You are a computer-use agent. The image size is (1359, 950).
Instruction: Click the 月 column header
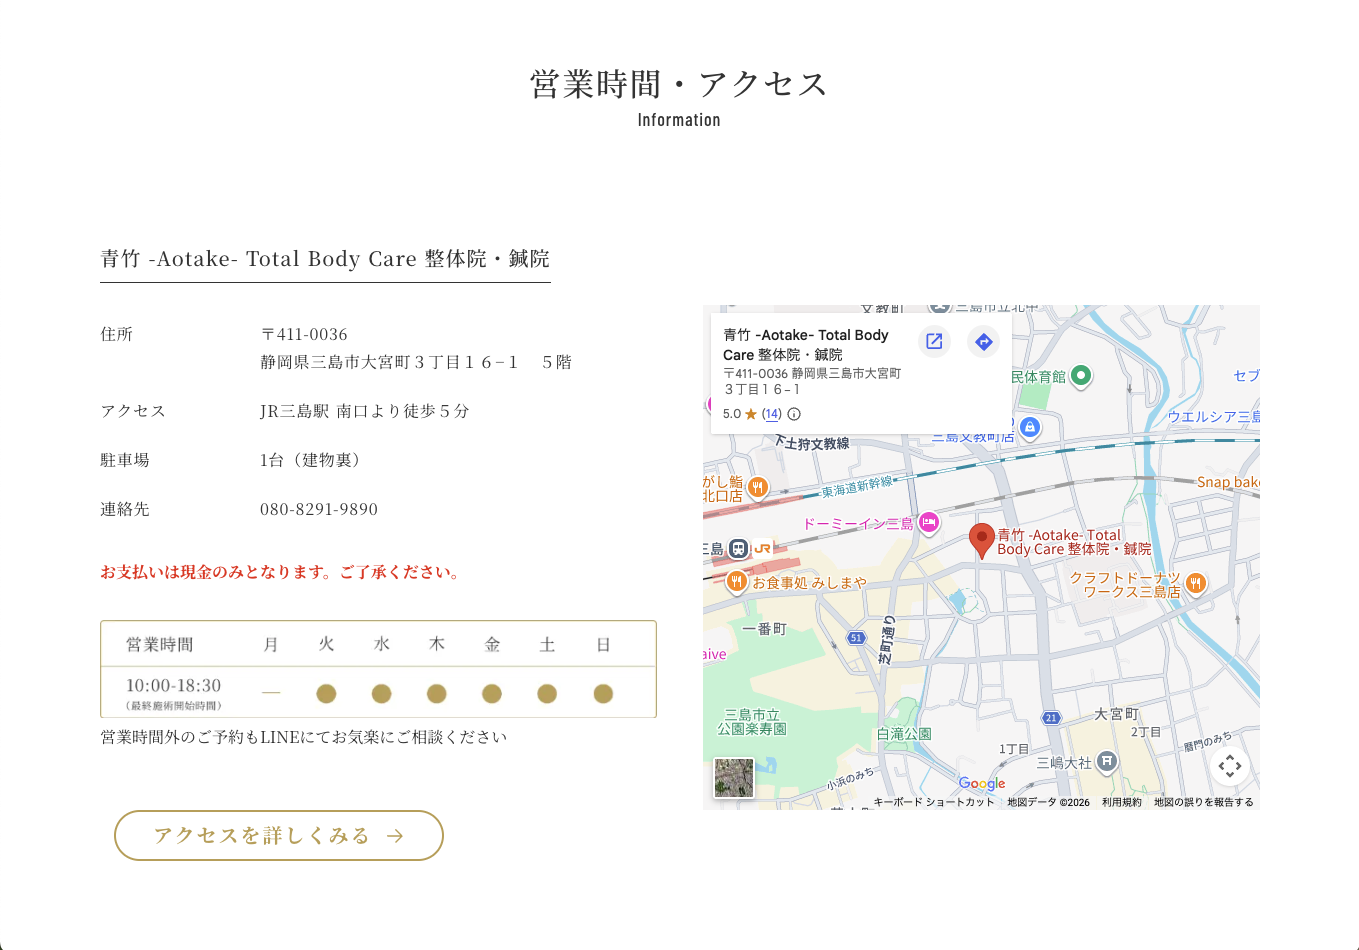[x=271, y=645]
